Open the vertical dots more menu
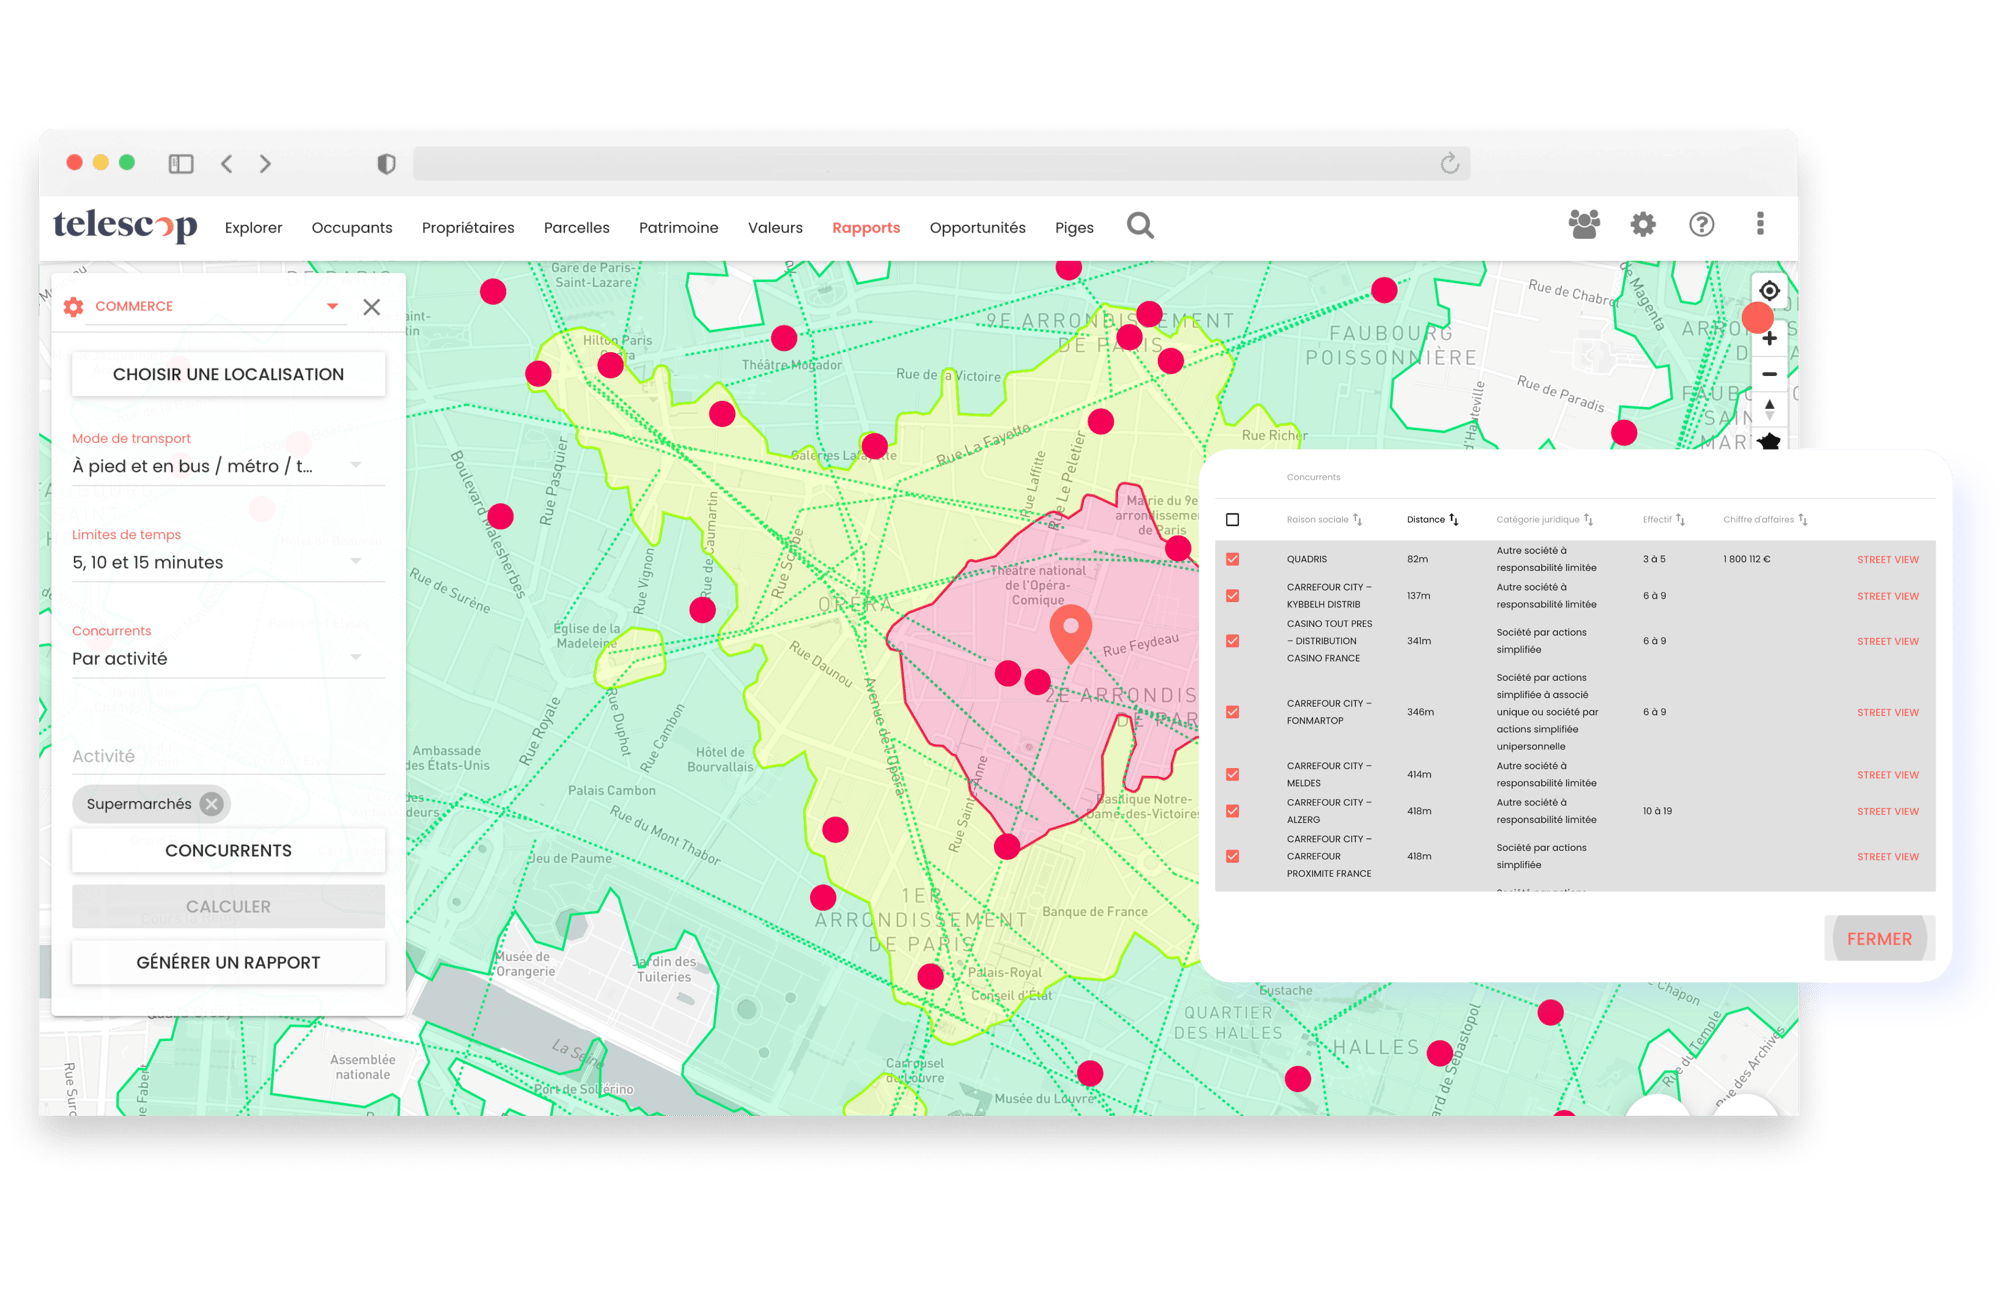Image resolution: width=2000 pixels, height=1292 pixels. coord(1760,224)
